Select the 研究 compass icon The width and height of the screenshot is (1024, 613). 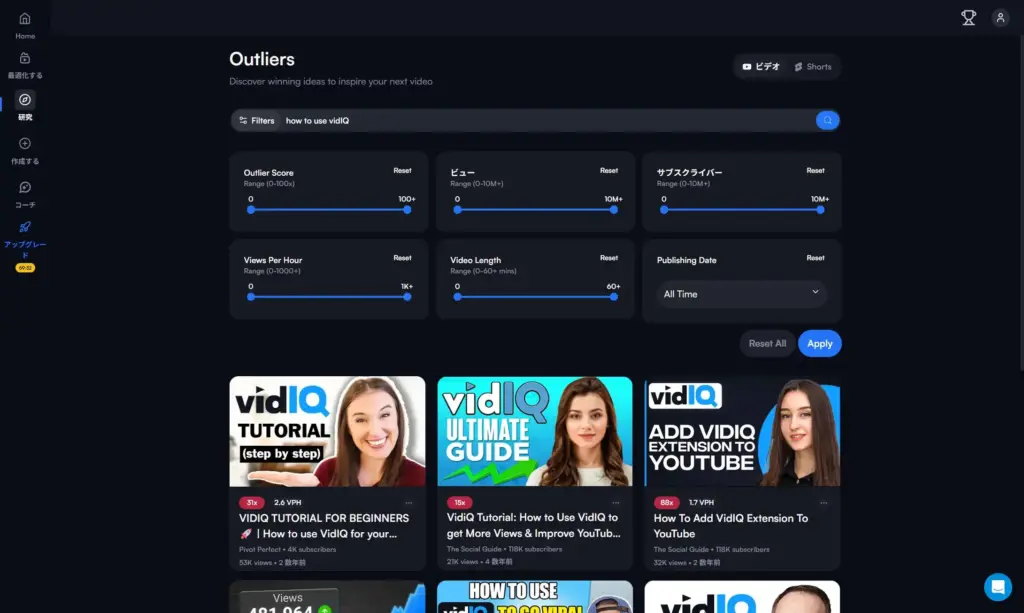pos(25,100)
